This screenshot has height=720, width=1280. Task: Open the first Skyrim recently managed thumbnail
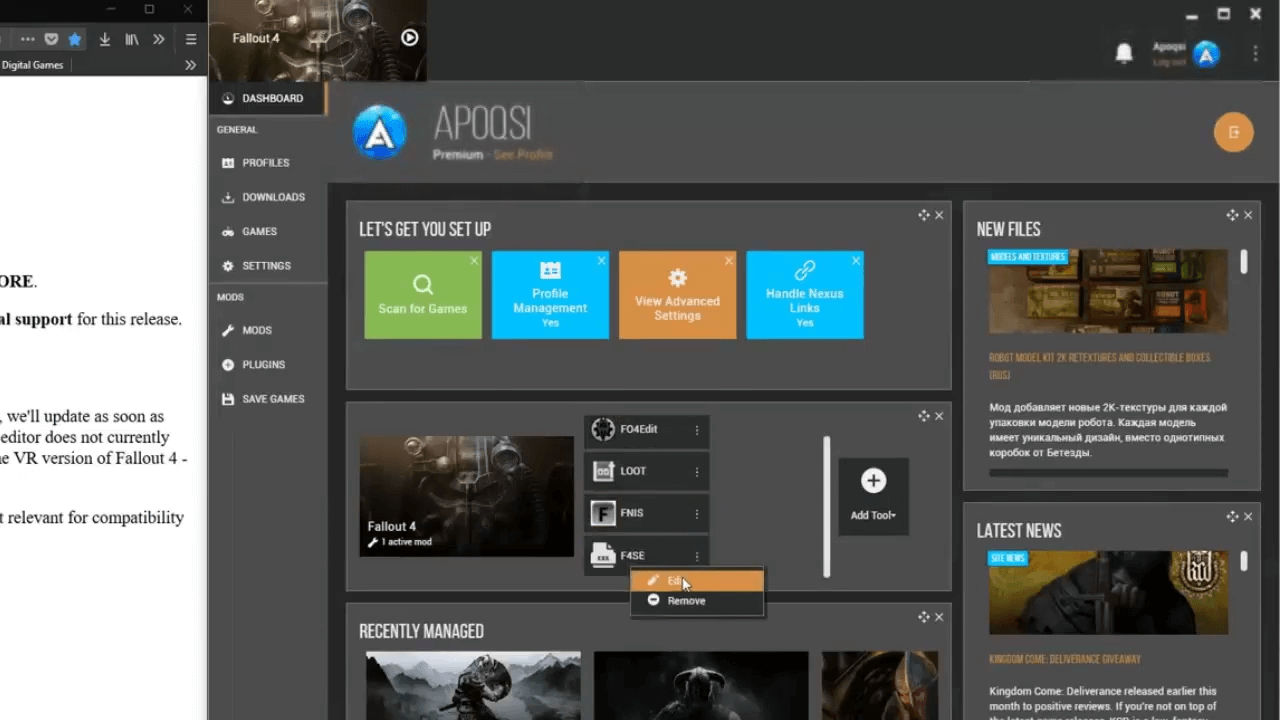point(473,686)
